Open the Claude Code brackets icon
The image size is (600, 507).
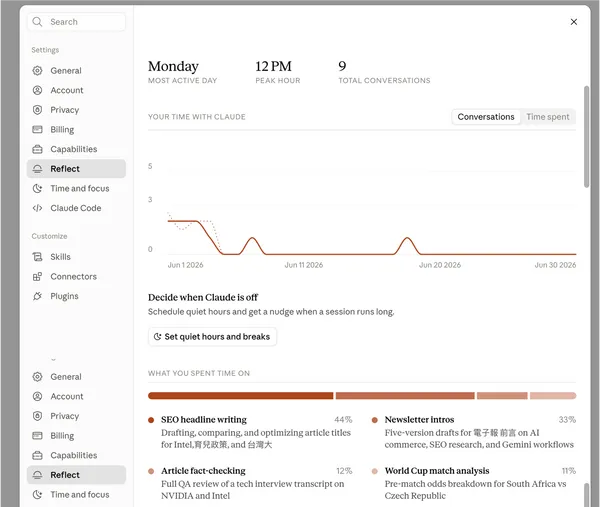(37, 208)
